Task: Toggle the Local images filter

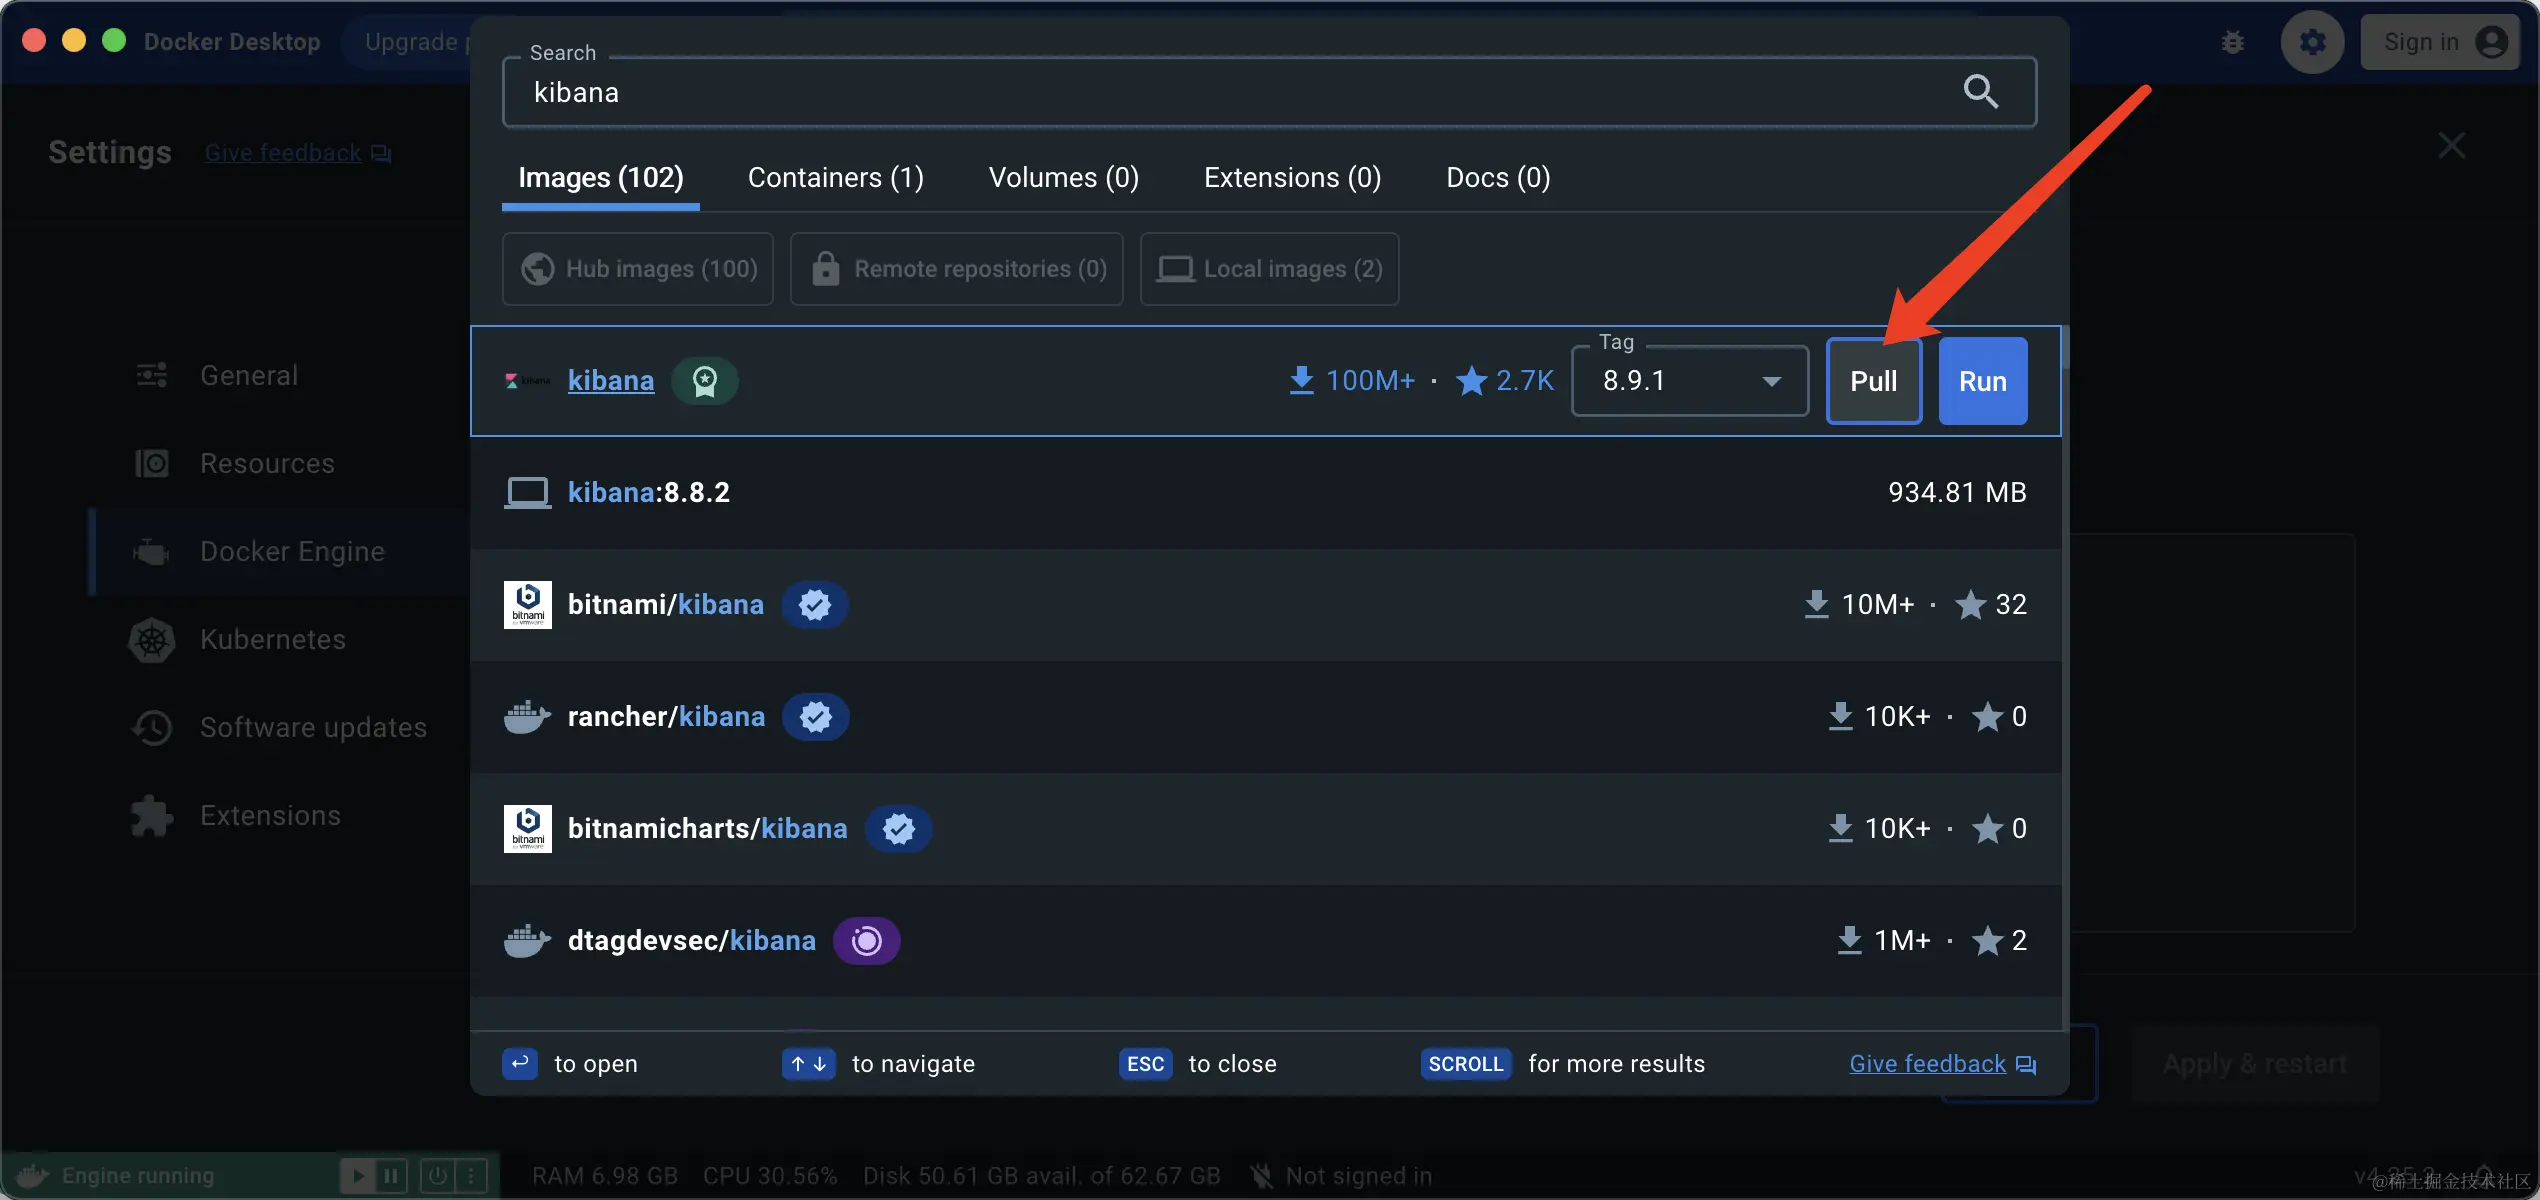Action: pyautogui.click(x=1269, y=269)
